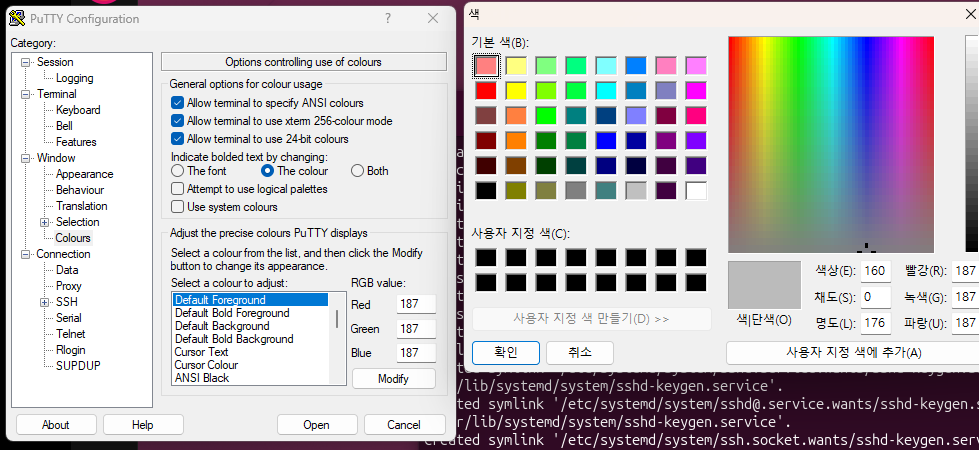This screenshot has height=450, width=979.
Task: Open the Serial category
Action: [x=69, y=318]
